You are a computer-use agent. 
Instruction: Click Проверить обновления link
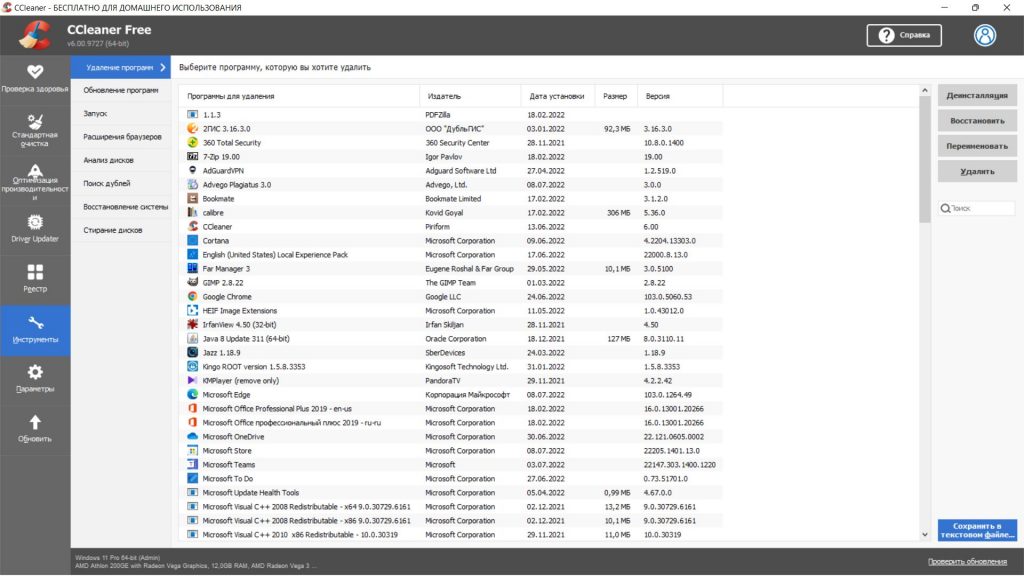pyautogui.click(x=967, y=562)
